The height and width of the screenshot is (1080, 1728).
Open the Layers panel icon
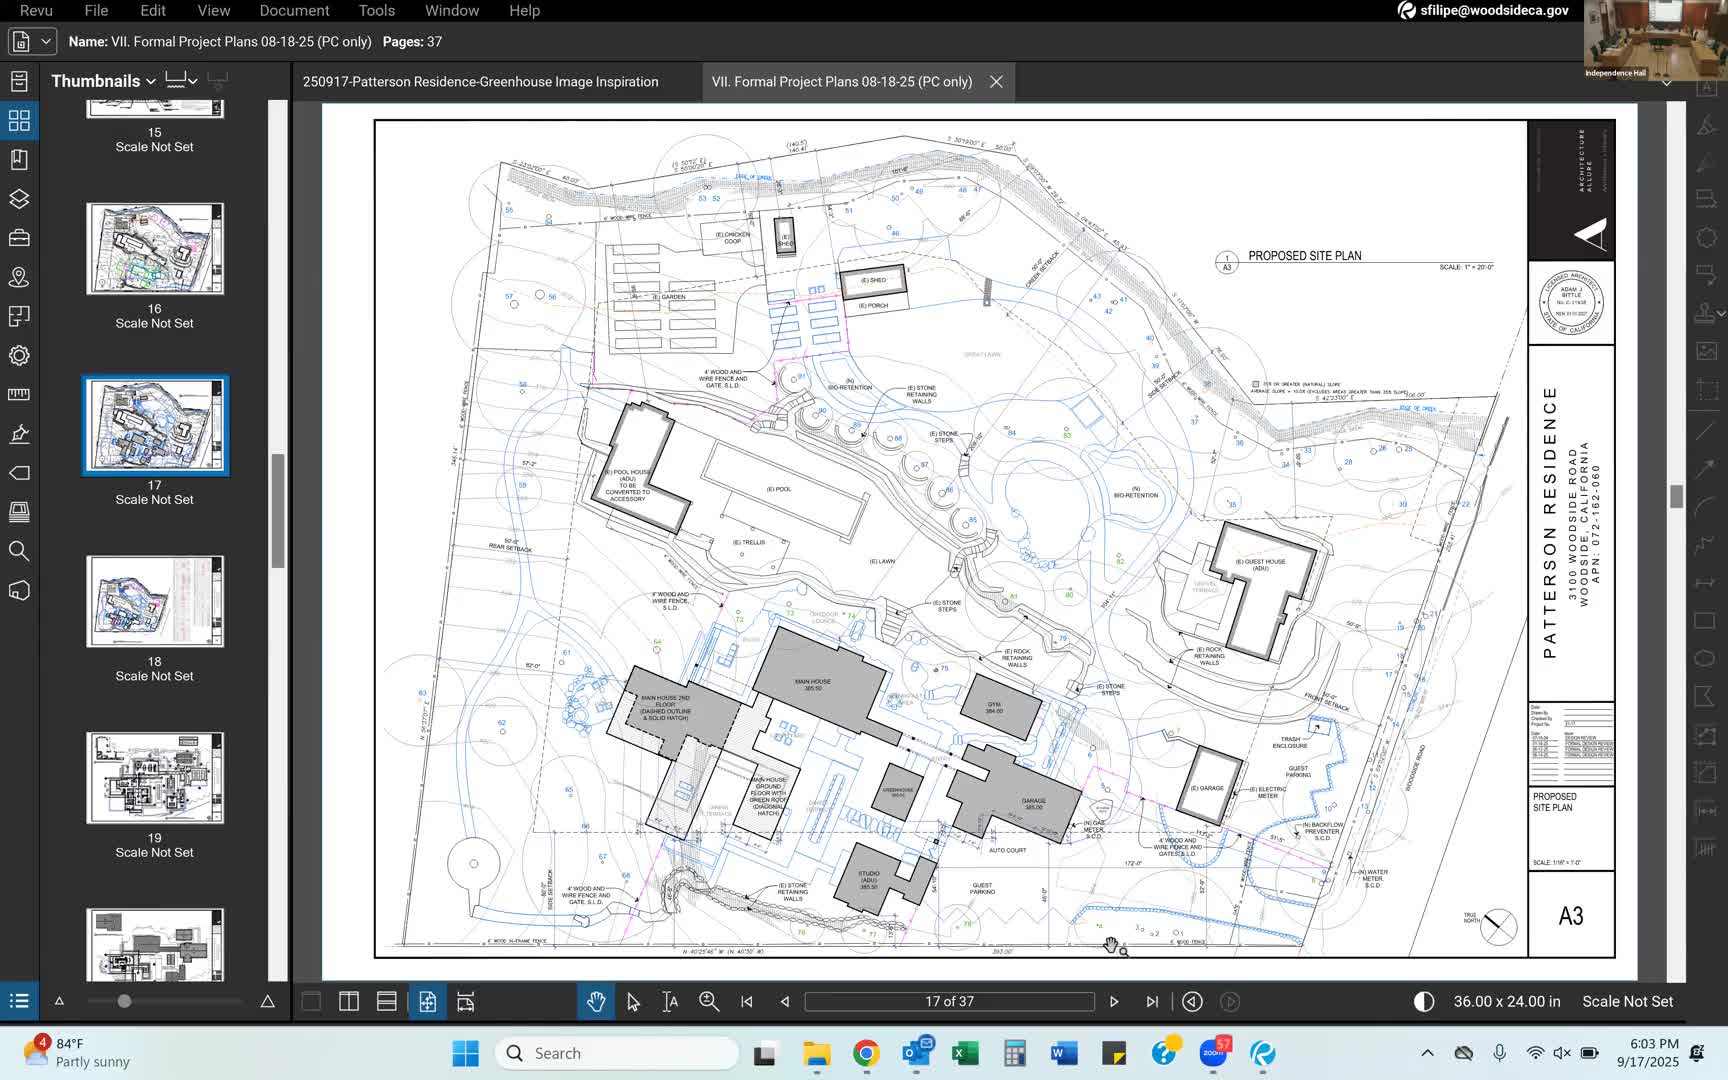[19, 199]
